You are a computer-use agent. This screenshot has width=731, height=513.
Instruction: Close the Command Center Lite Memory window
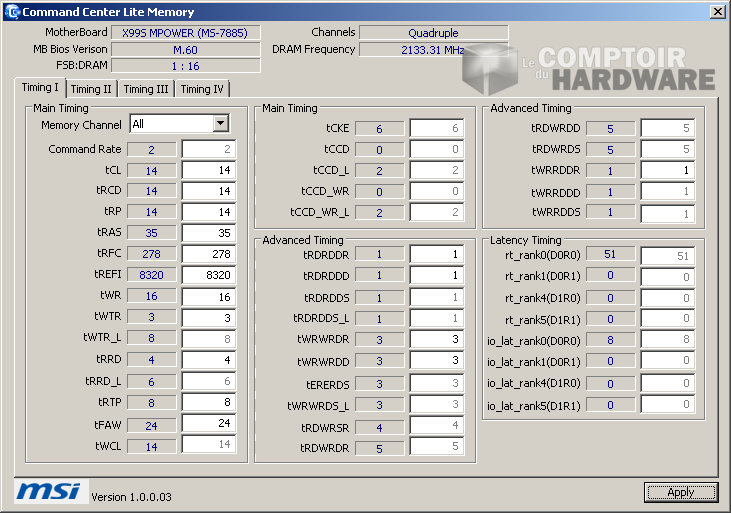[x=717, y=11]
